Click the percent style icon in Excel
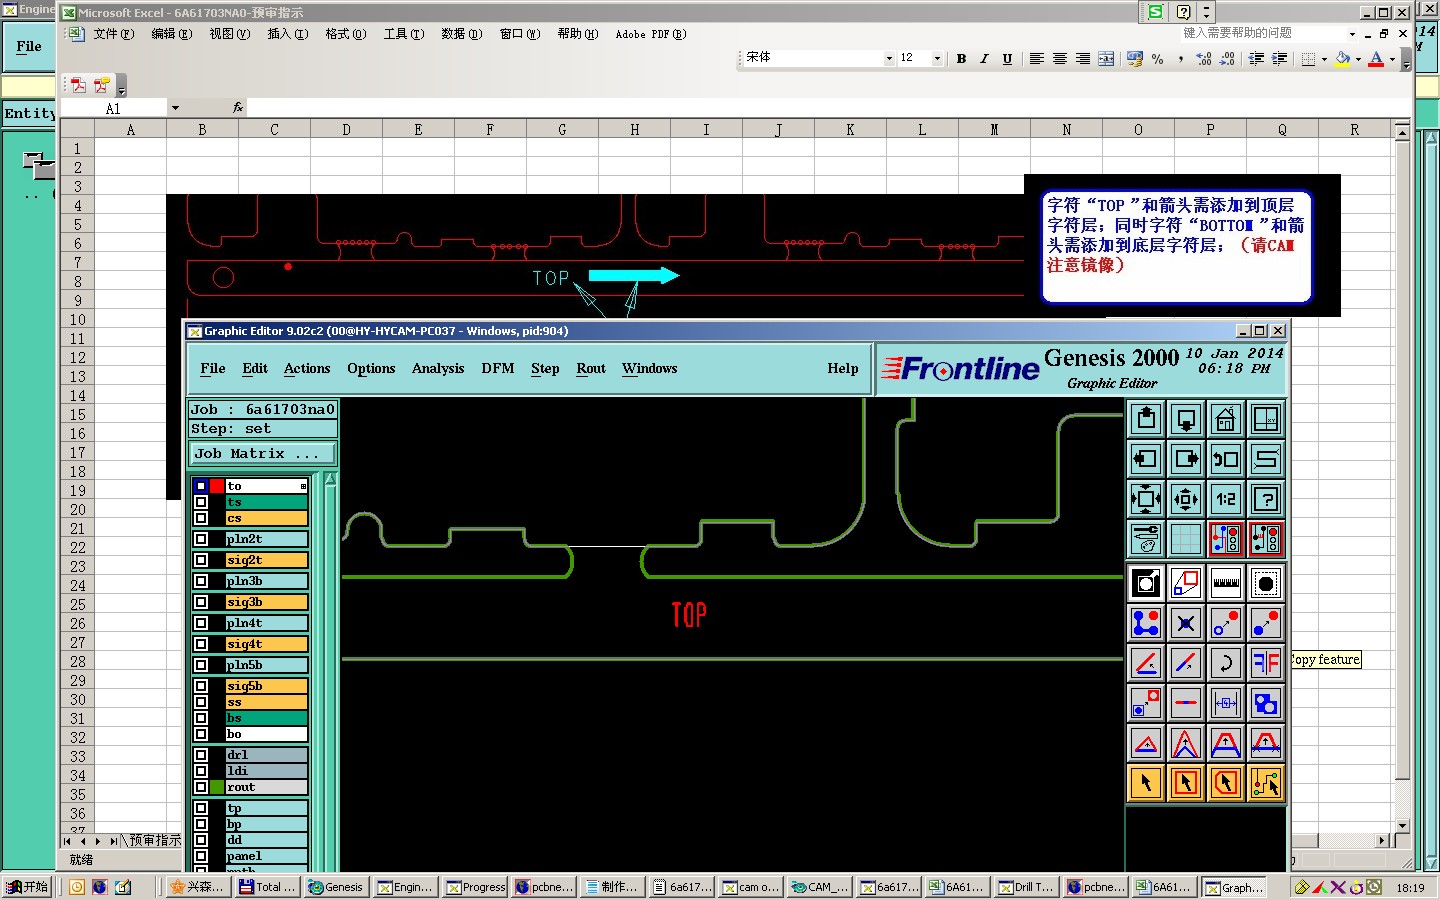Screen dimensions: 1440x900 [x=1158, y=59]
